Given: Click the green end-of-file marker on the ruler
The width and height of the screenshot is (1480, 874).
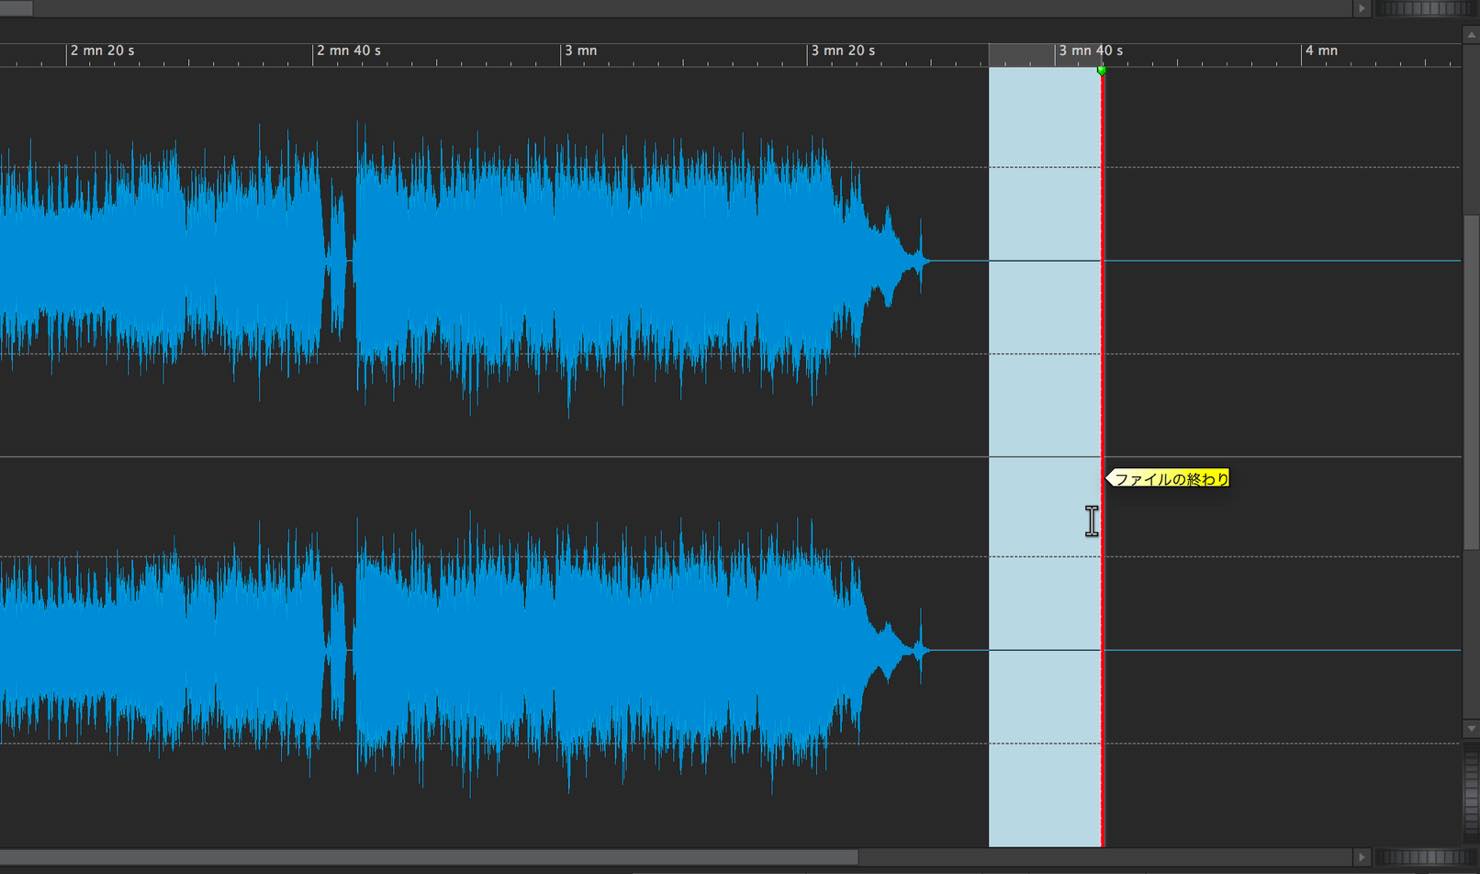Looking at the screenshot, I should point(1102,71).
